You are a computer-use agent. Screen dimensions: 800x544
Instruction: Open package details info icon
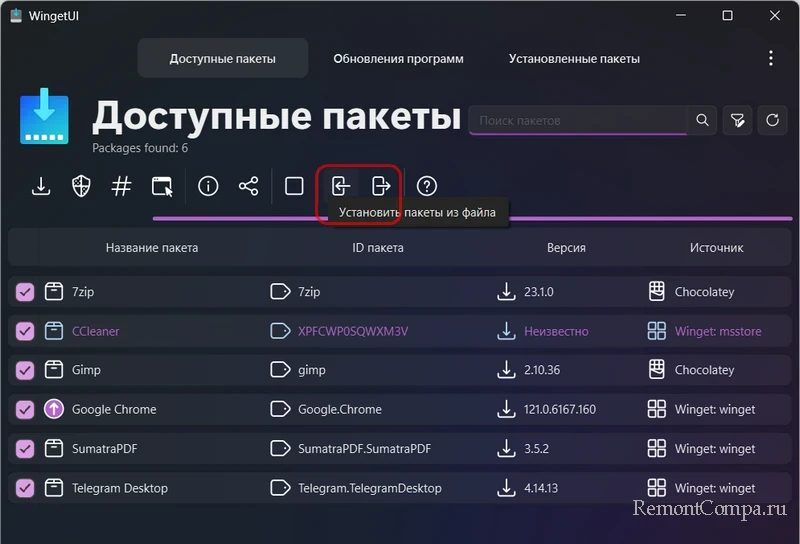tap(208, 186)
